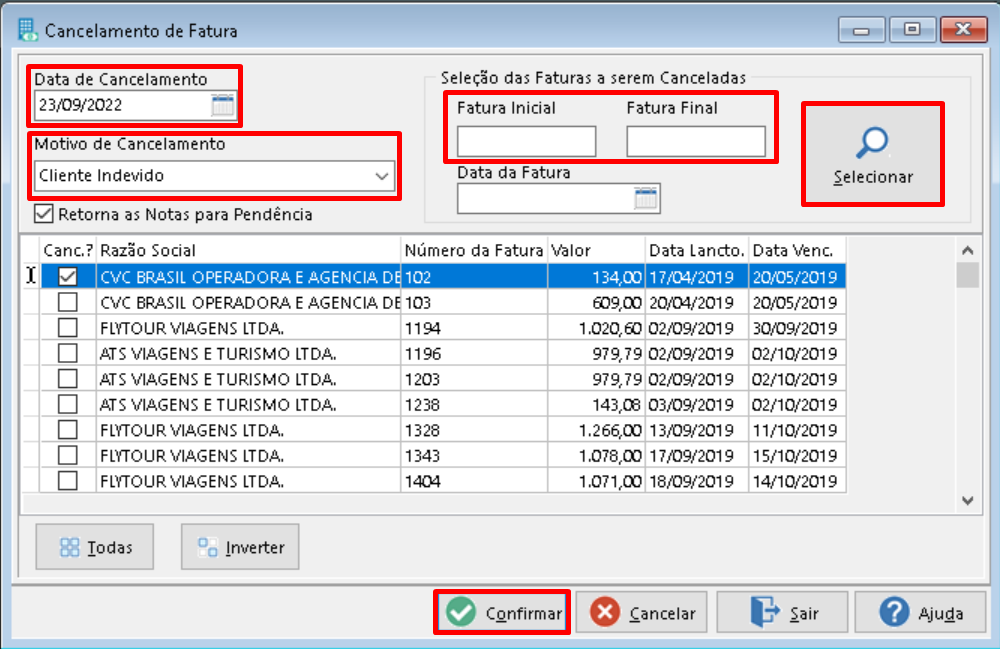Image resolution: width=1000 pixels, height=649 pixels.
Task: Sort by Número da Fatura column header
Action: click(x=474, y=251)
